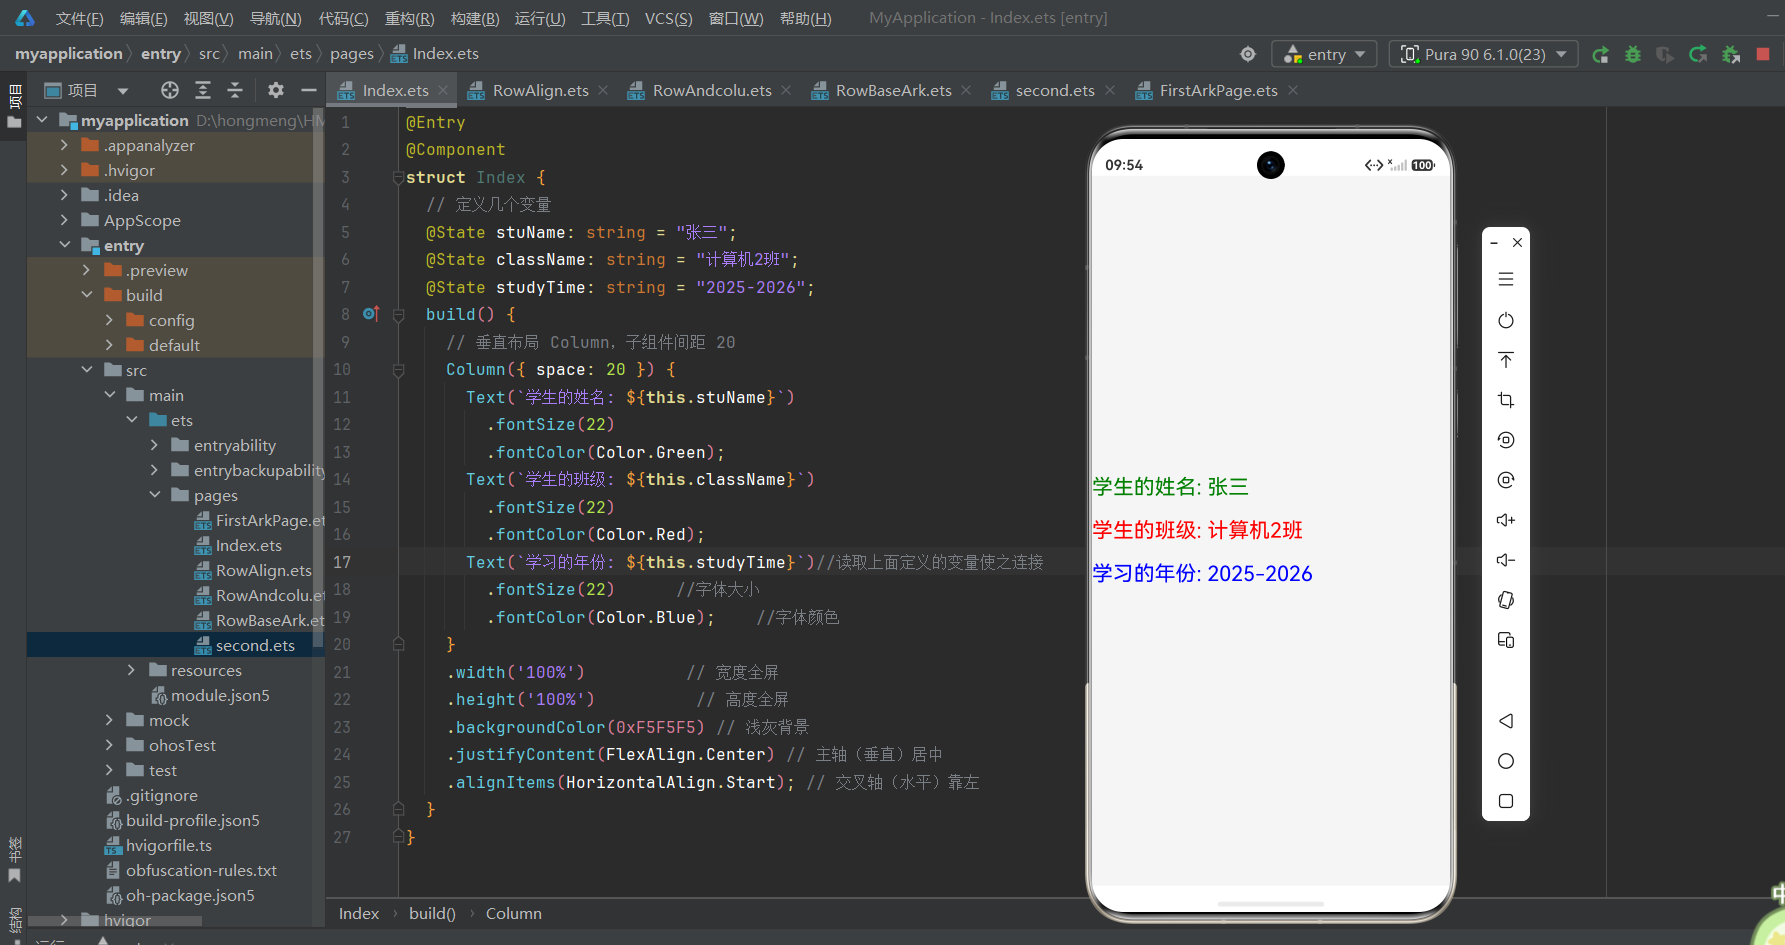Rotate the emulator screen

tap(1506, 600)
